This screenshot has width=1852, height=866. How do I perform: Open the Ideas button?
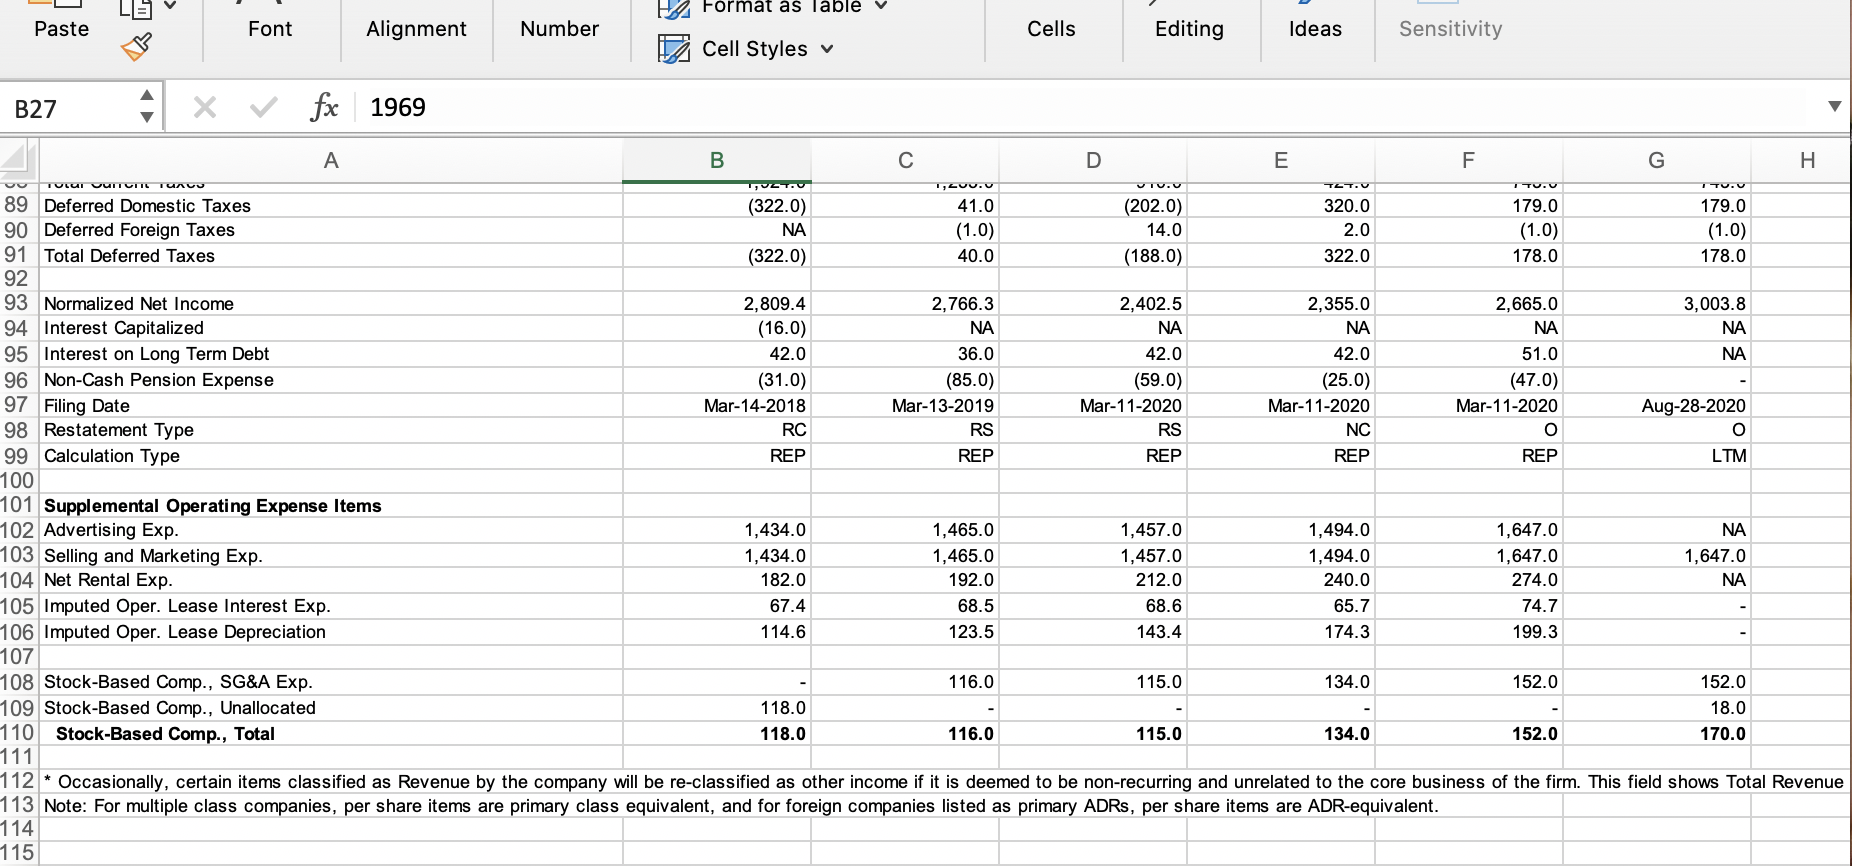click(1315, 29)
